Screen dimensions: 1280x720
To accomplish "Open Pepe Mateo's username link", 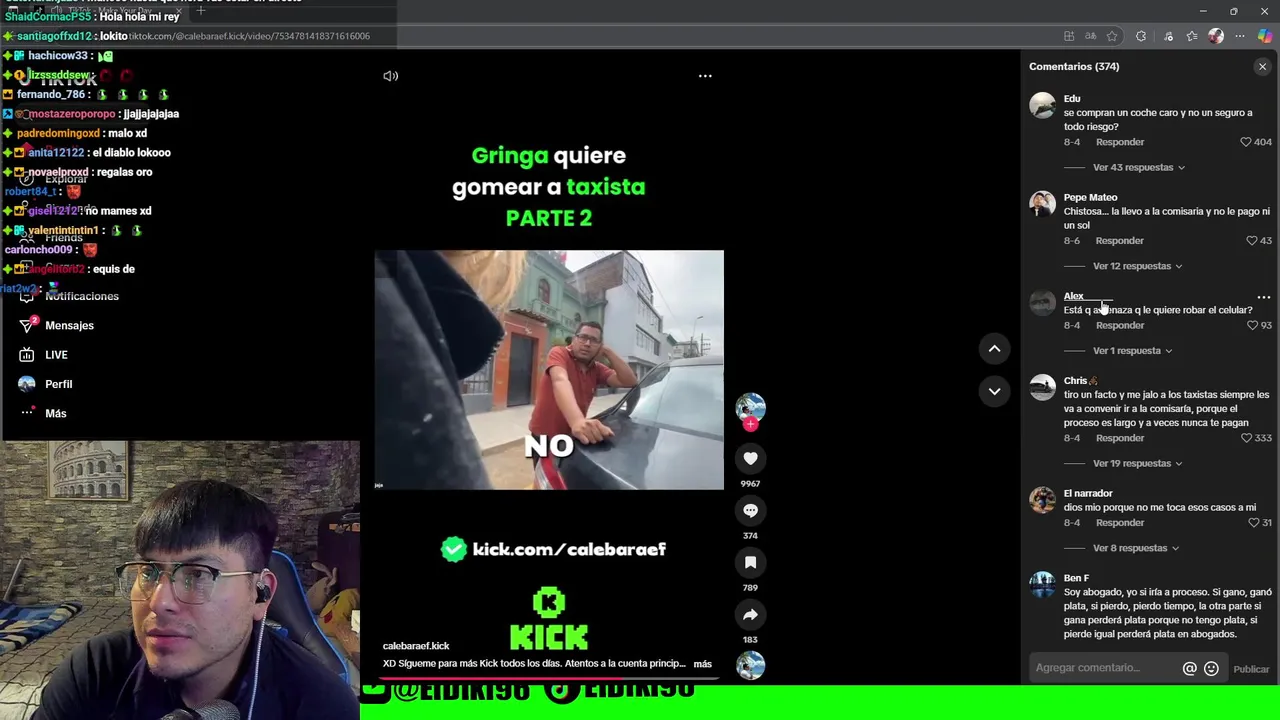I will click(1090, 198).
